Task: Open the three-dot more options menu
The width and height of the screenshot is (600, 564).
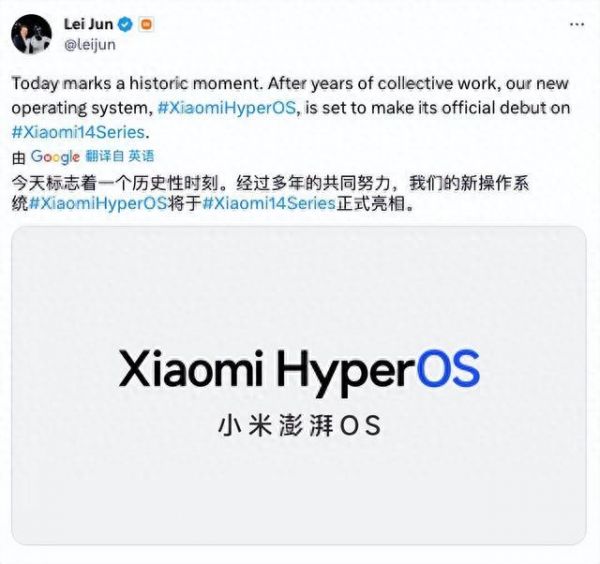Action: pyautogui.click(x=577, y=24)
